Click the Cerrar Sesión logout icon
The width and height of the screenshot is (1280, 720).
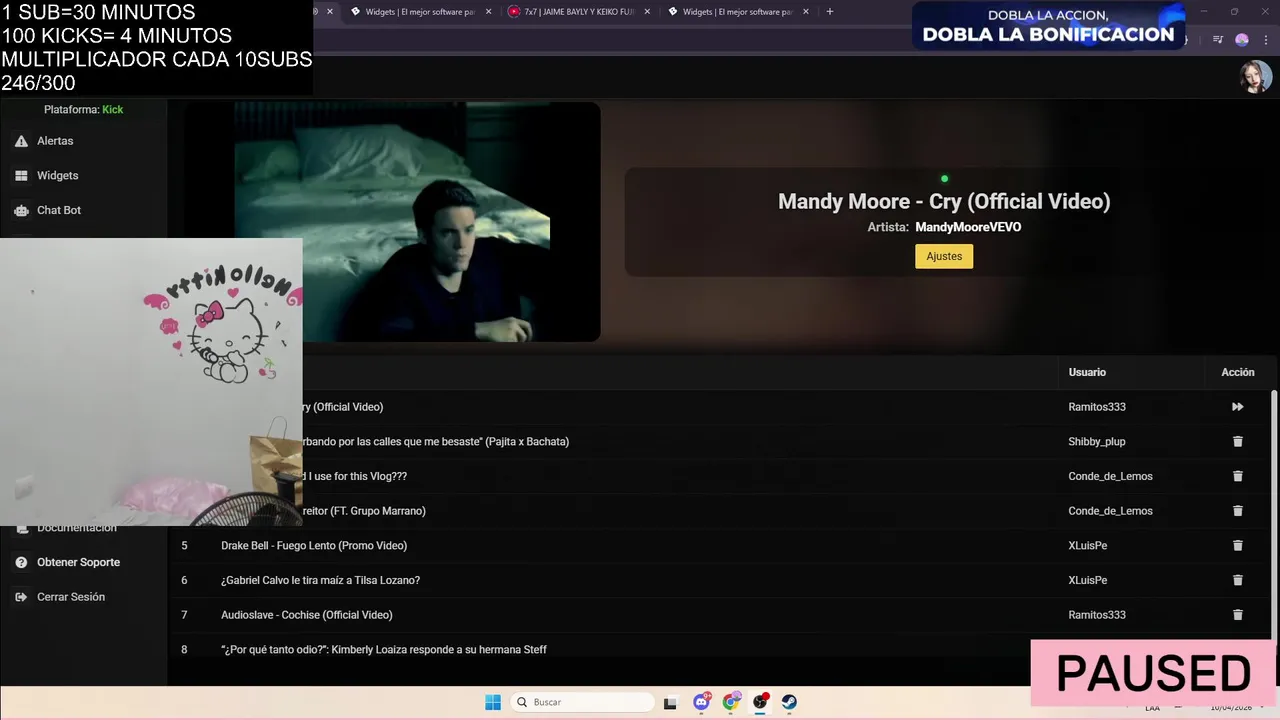pos(21,597)
